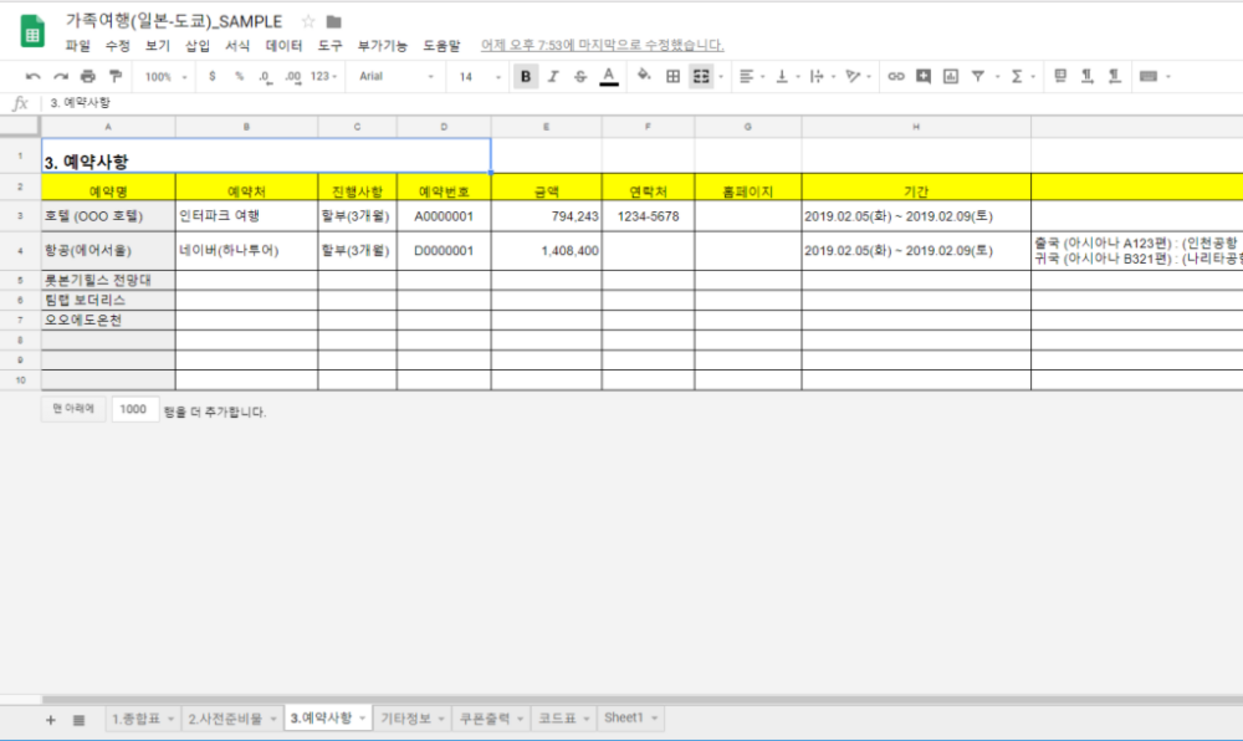Click the insert chart icon

[950, 76]
